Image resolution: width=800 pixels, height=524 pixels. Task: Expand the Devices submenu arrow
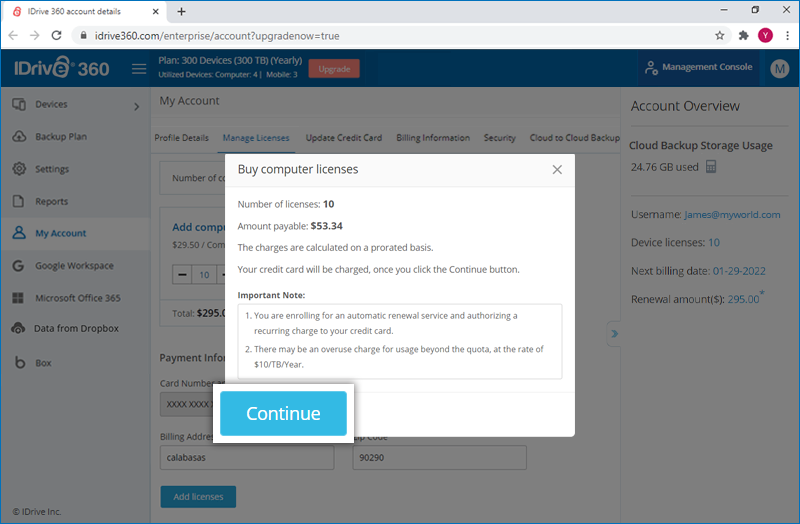click(136, 106)
